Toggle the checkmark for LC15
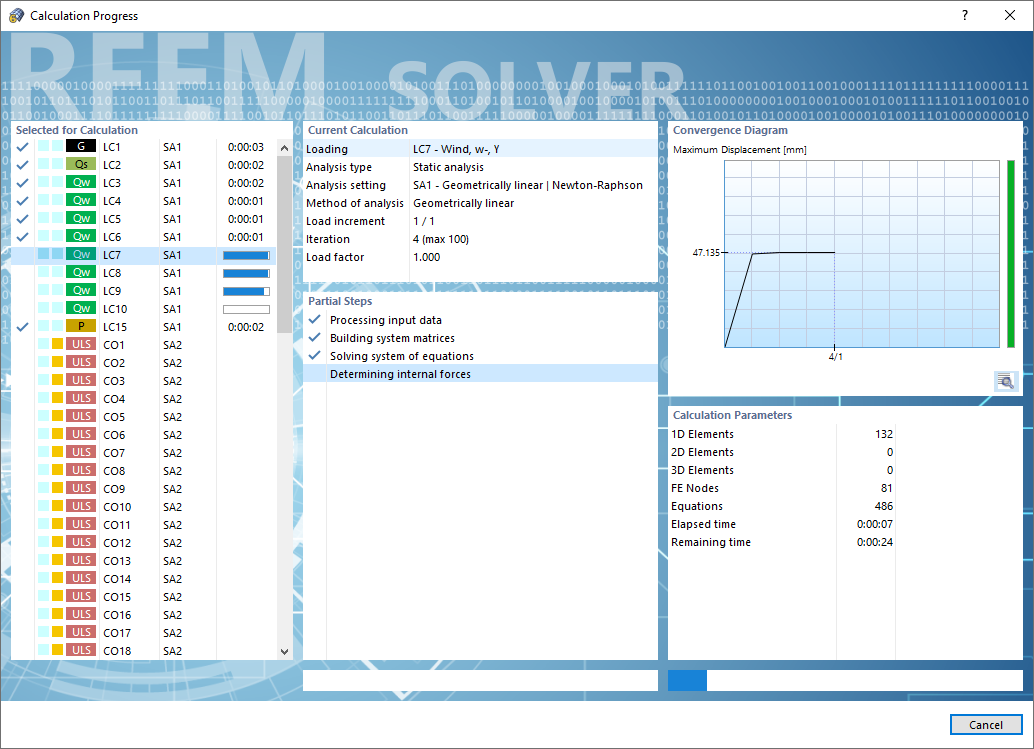Viewport: 1034px width, 749px height. (22, 327)
